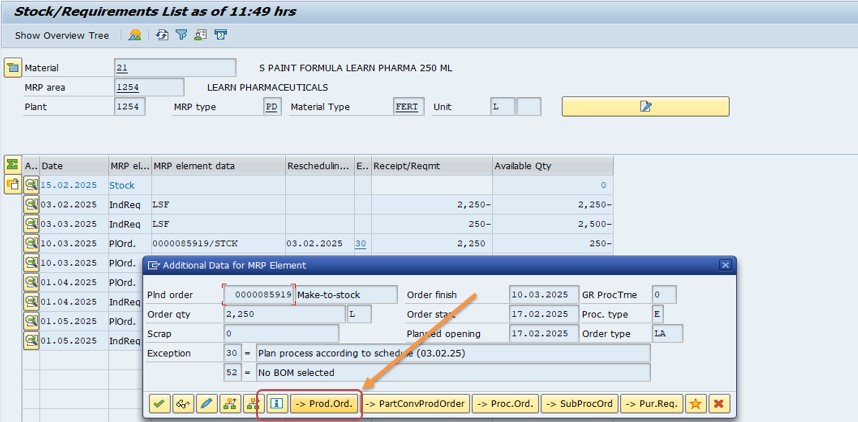
Task: Click the Date column header
Action: (x=74, y=165)
